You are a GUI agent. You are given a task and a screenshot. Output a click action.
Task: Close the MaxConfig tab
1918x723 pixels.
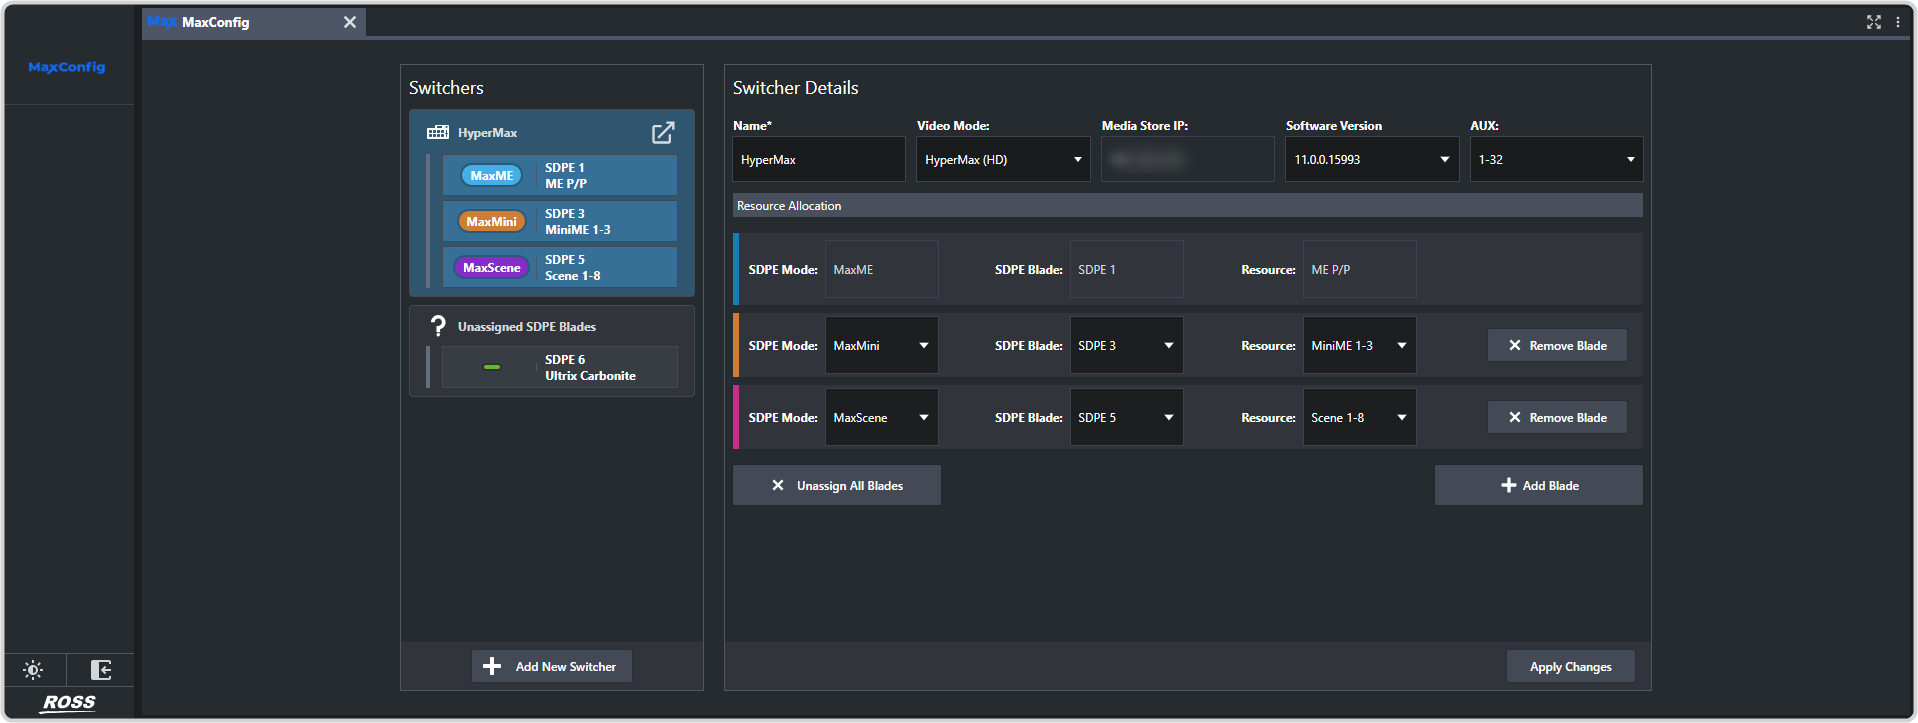coord(350,22)
